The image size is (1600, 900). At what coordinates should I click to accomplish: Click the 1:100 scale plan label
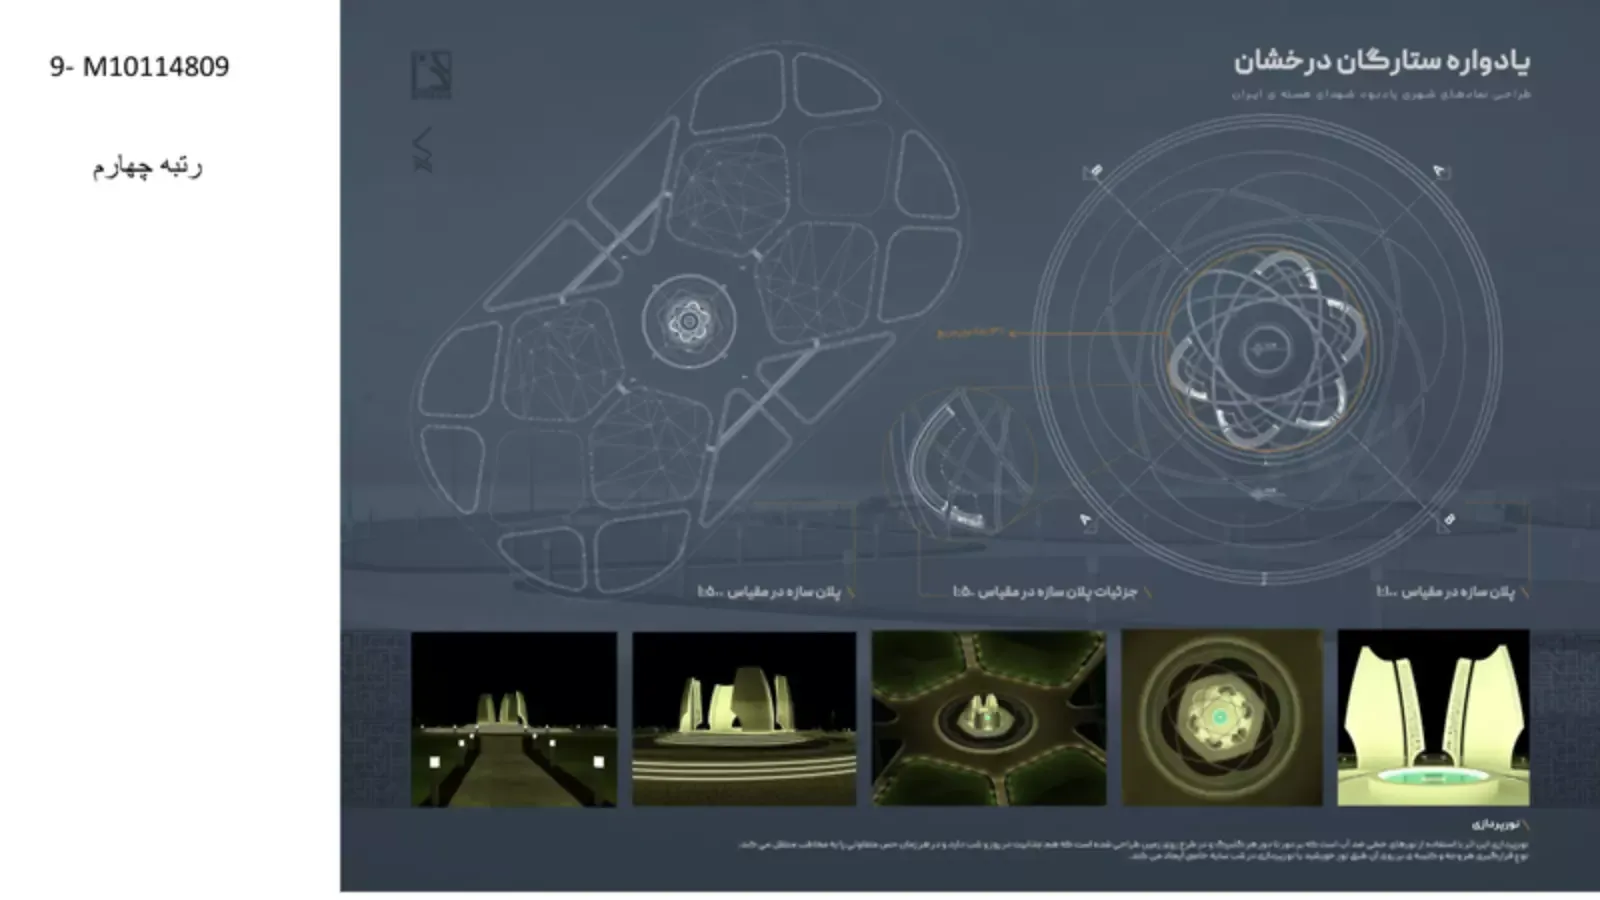(x=1446, y=592)
